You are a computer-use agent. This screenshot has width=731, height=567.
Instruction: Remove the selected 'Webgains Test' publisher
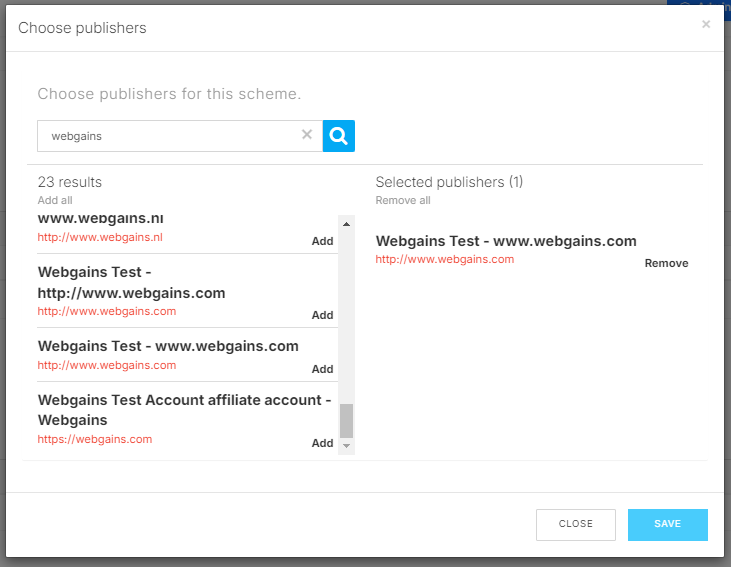[666, 263]
